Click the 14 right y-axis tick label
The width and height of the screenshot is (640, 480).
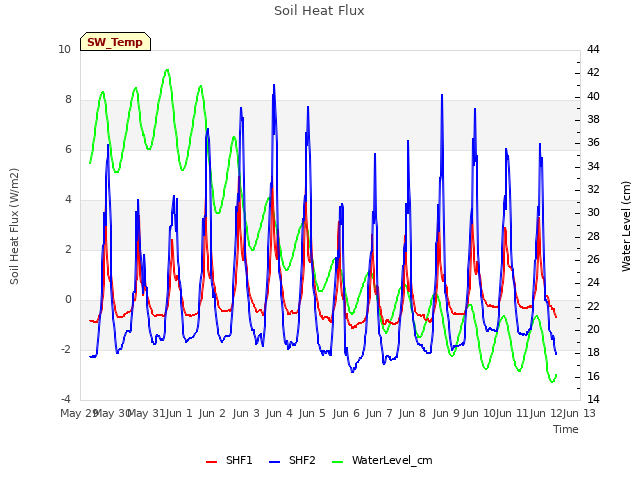(x=593, y=399)
